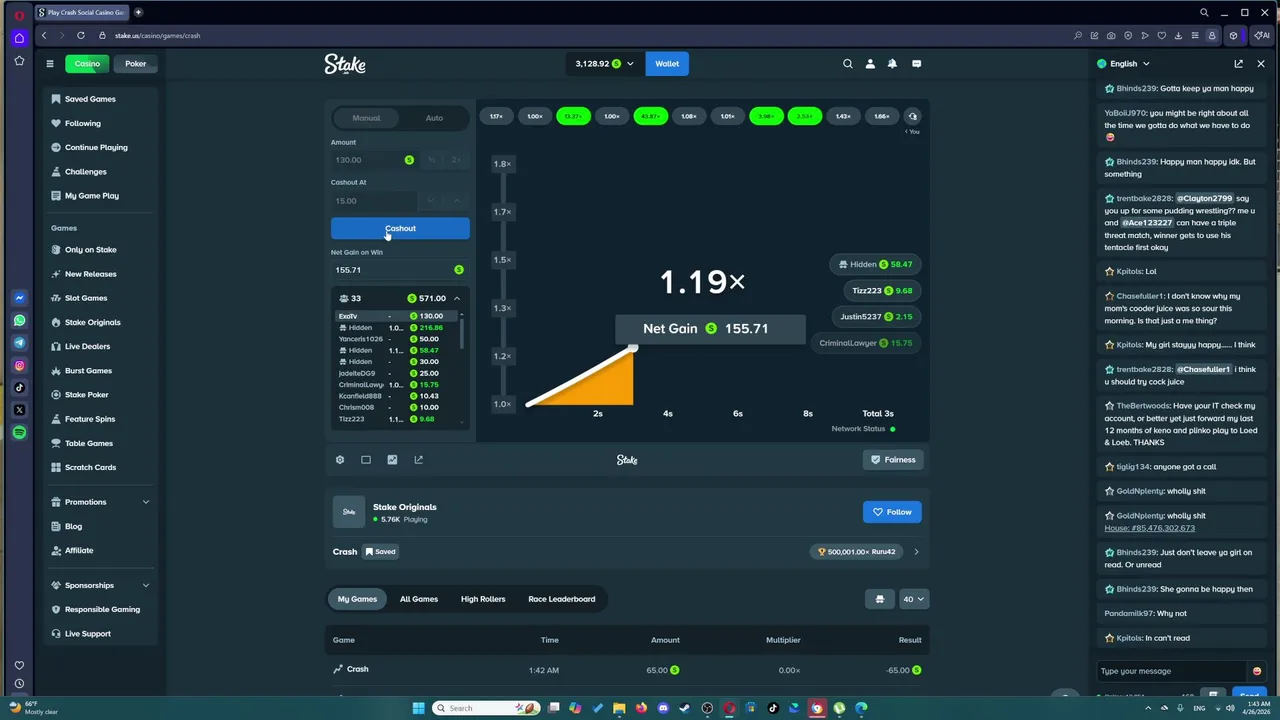Screen dimensions: 1280x720
Task: Click the 43.87× past multiplier pill
Action: (650, 116)
